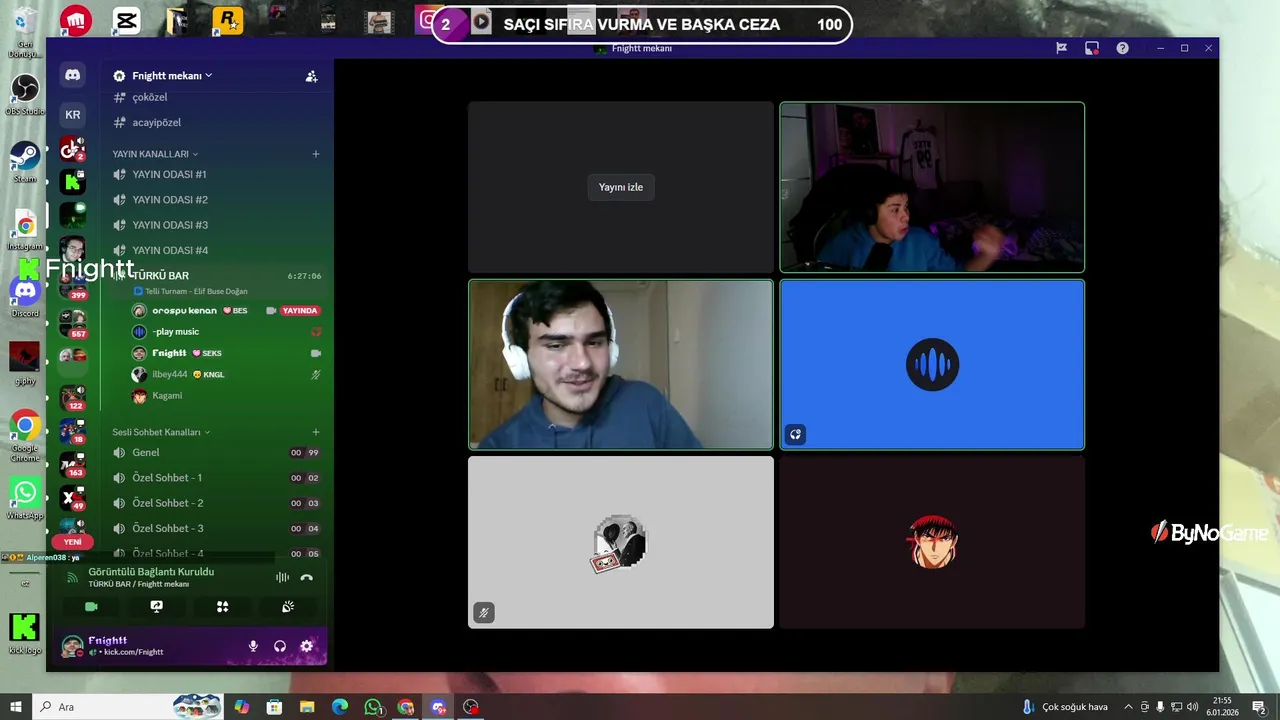Deafen audio with the headphones button
This screenshot has width=1280, height=720.
click(x=280, y=646)
